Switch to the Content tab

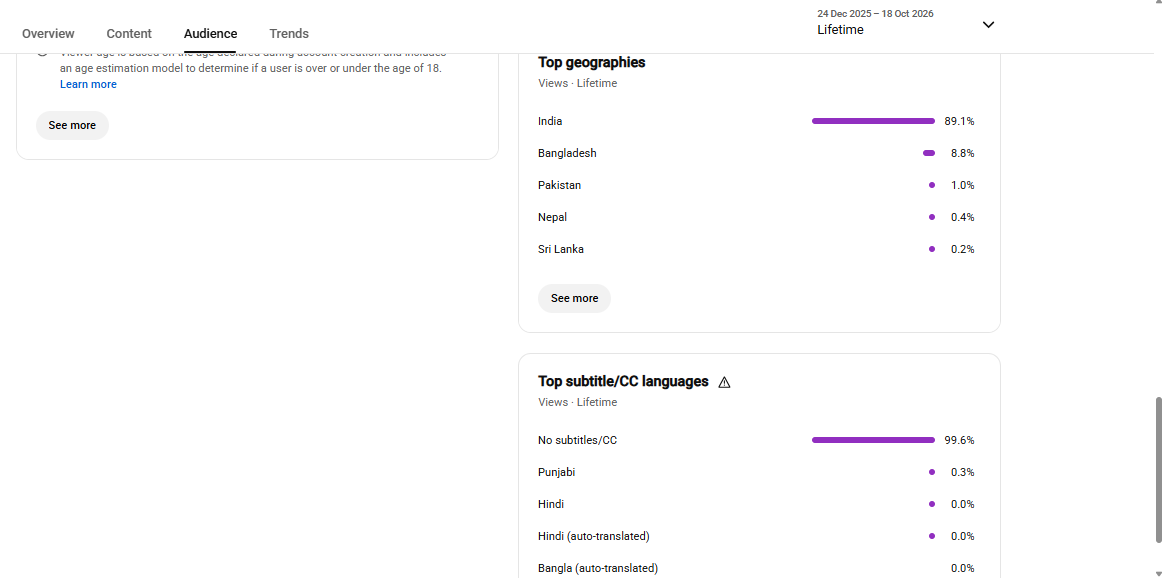pyautogui.click(x=129, y=33)
